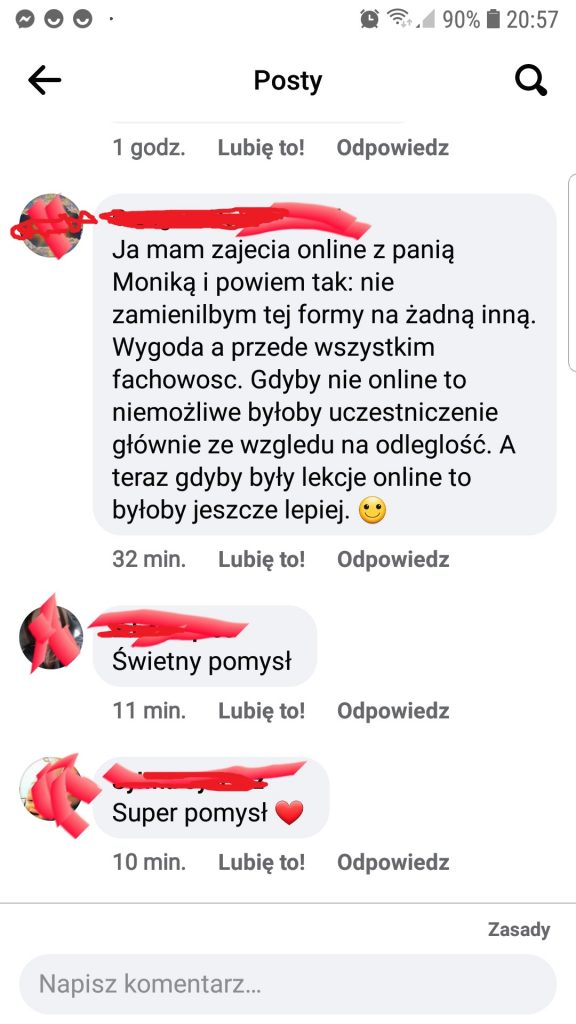This screenshot has width=576, height=1024.
Task: Like the Świetny pomysł comment
Action: [x=261, y=711]
